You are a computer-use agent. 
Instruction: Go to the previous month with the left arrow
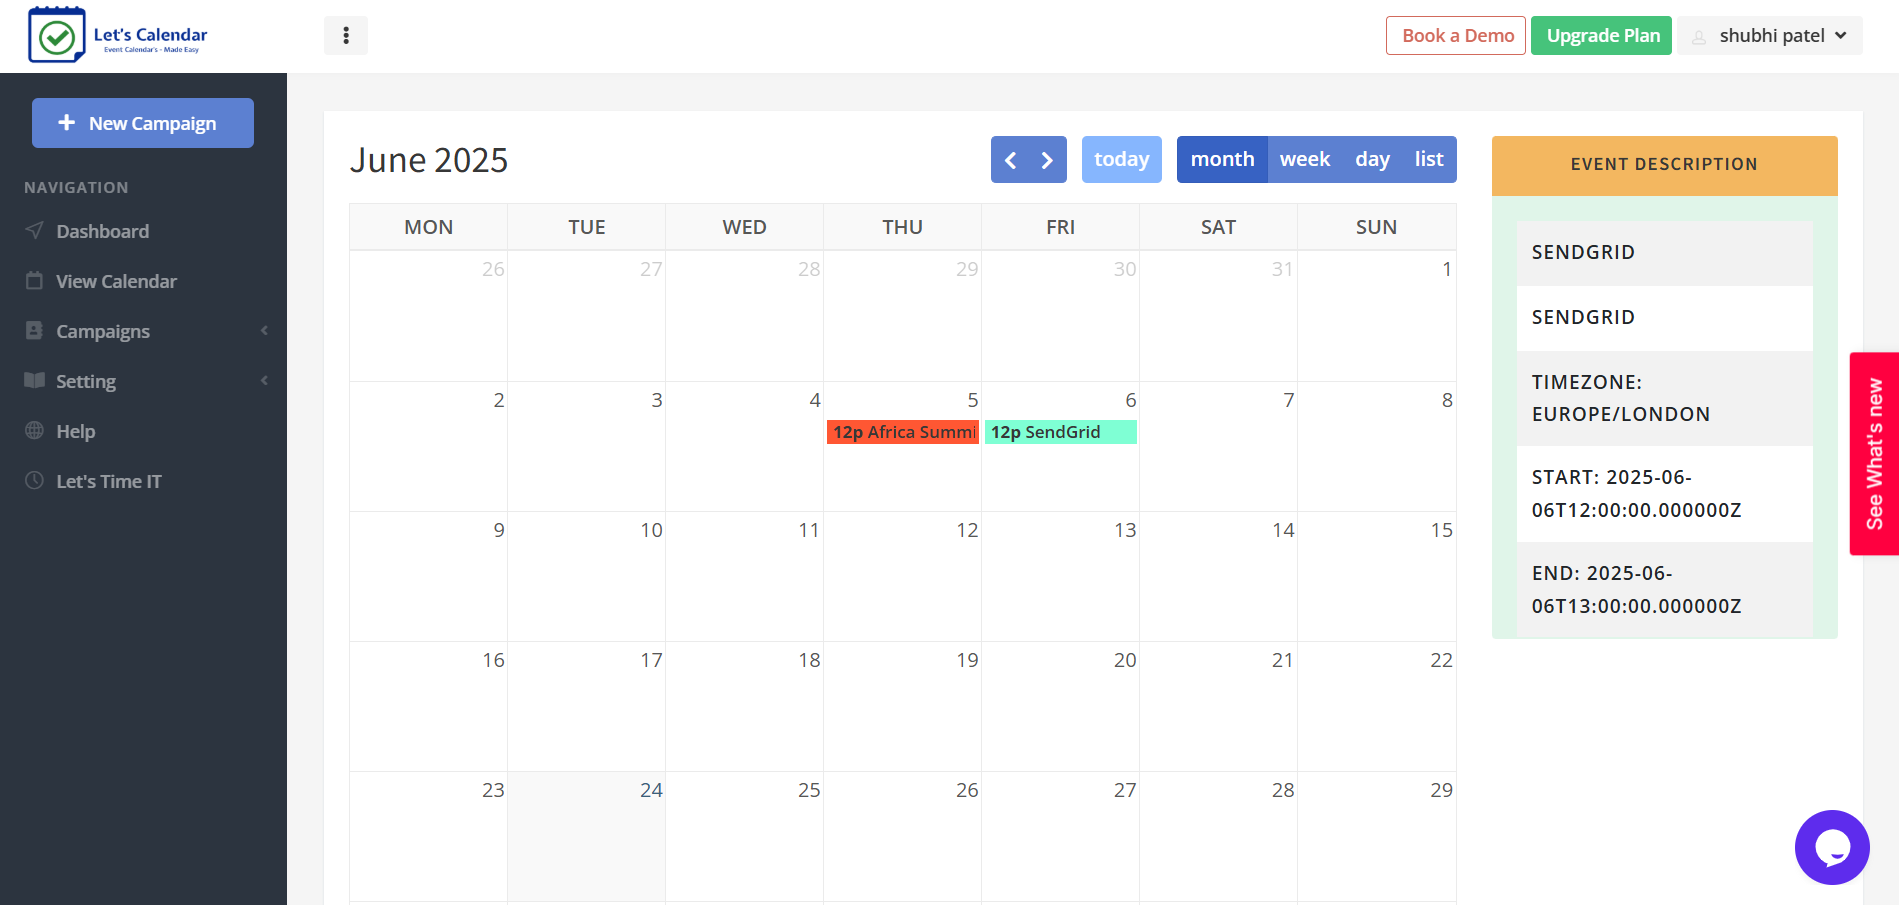(1010, 159)
